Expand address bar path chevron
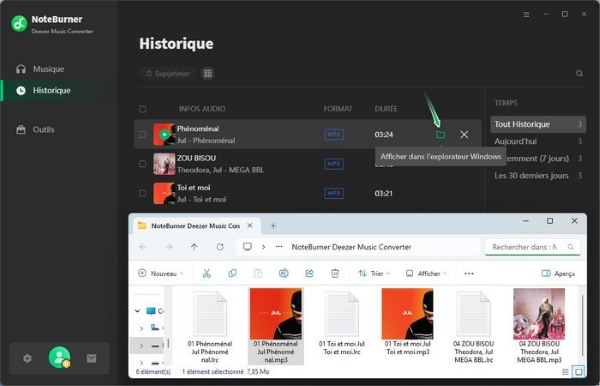 [x=264, y=247]
